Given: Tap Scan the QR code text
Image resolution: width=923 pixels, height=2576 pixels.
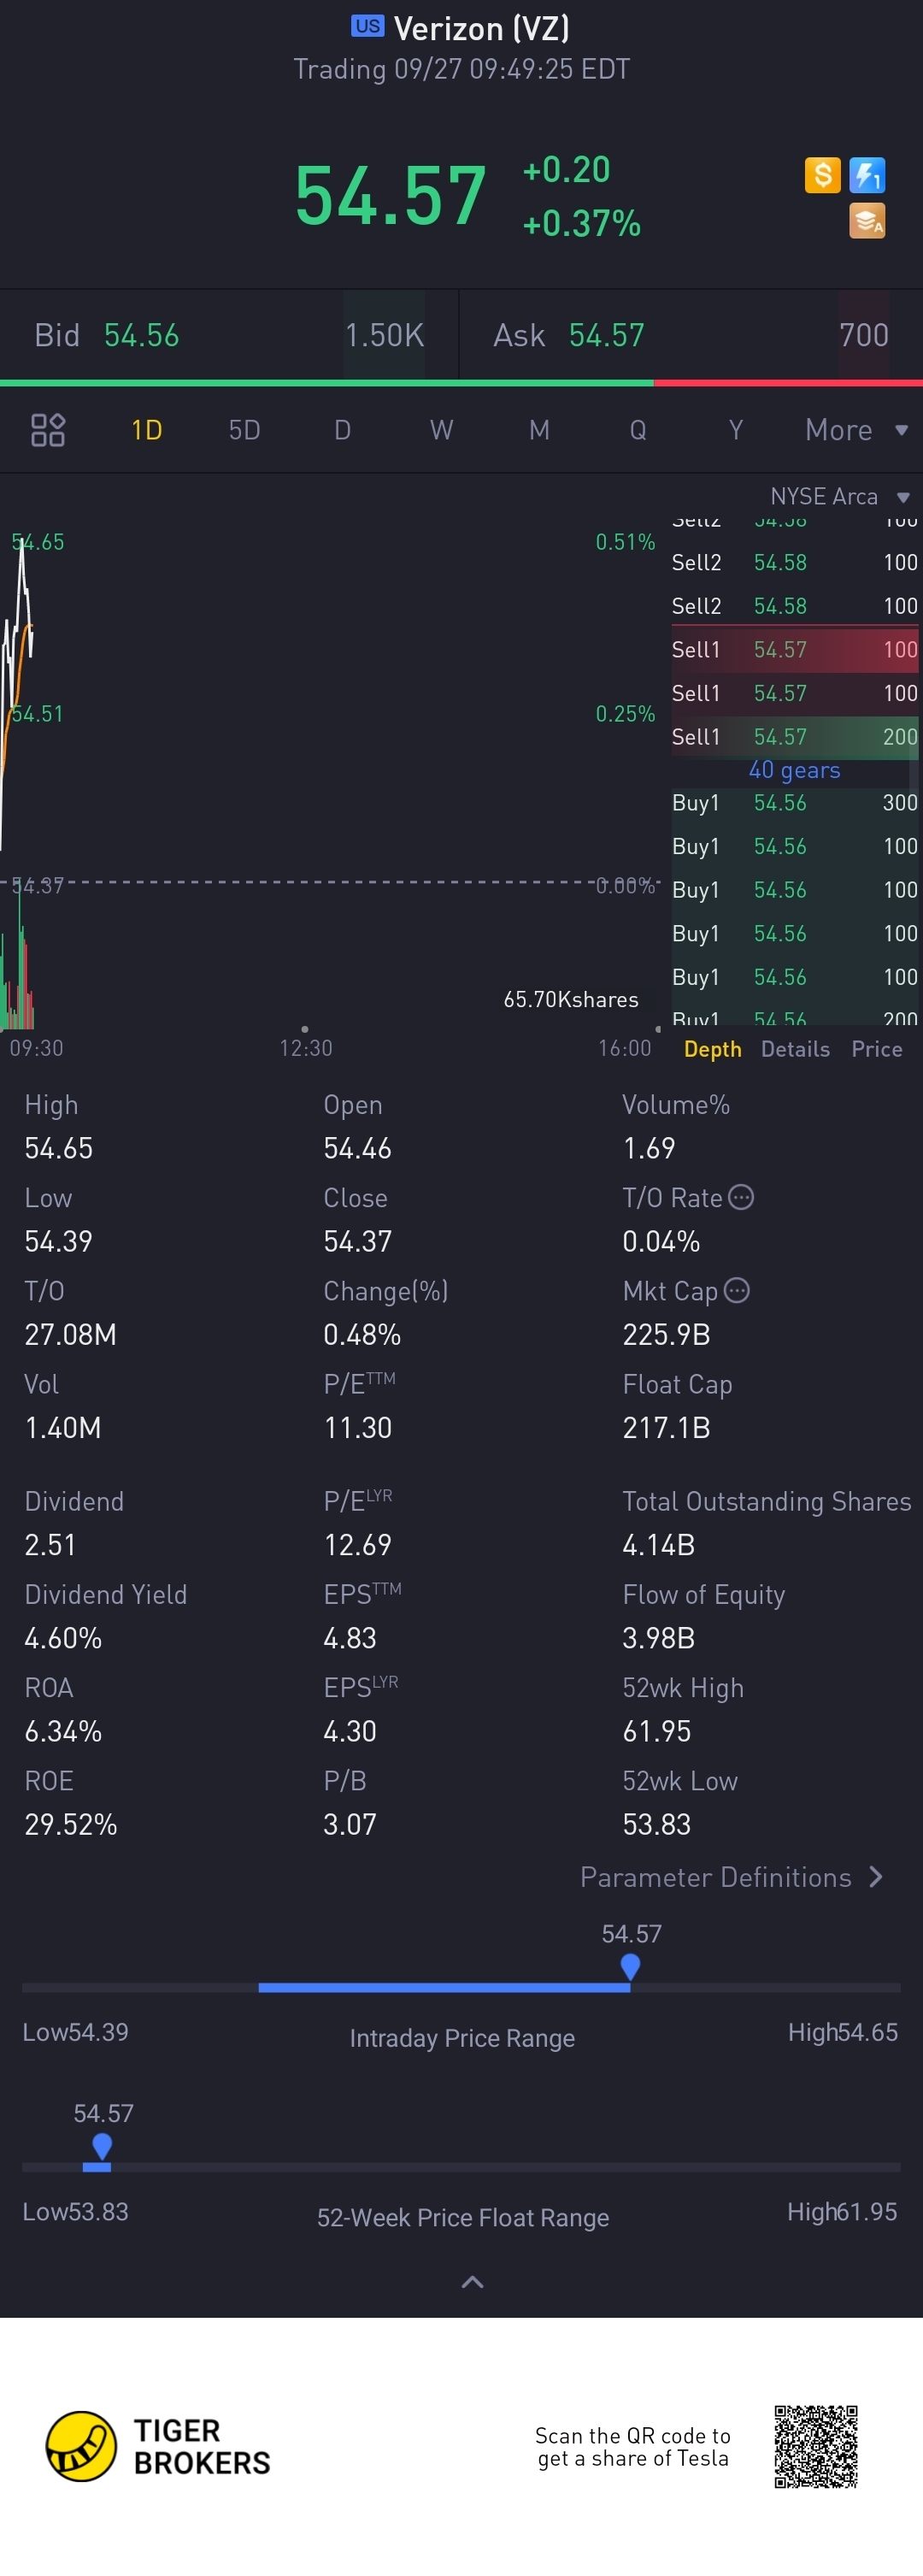Looking at the screenshot, I should pos(632,2447).
